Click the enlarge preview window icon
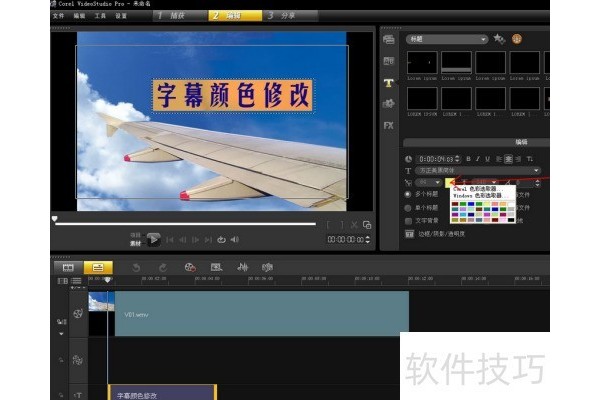Screen dimensions: 600x400 pyautogui.click(x=367, y=225)
